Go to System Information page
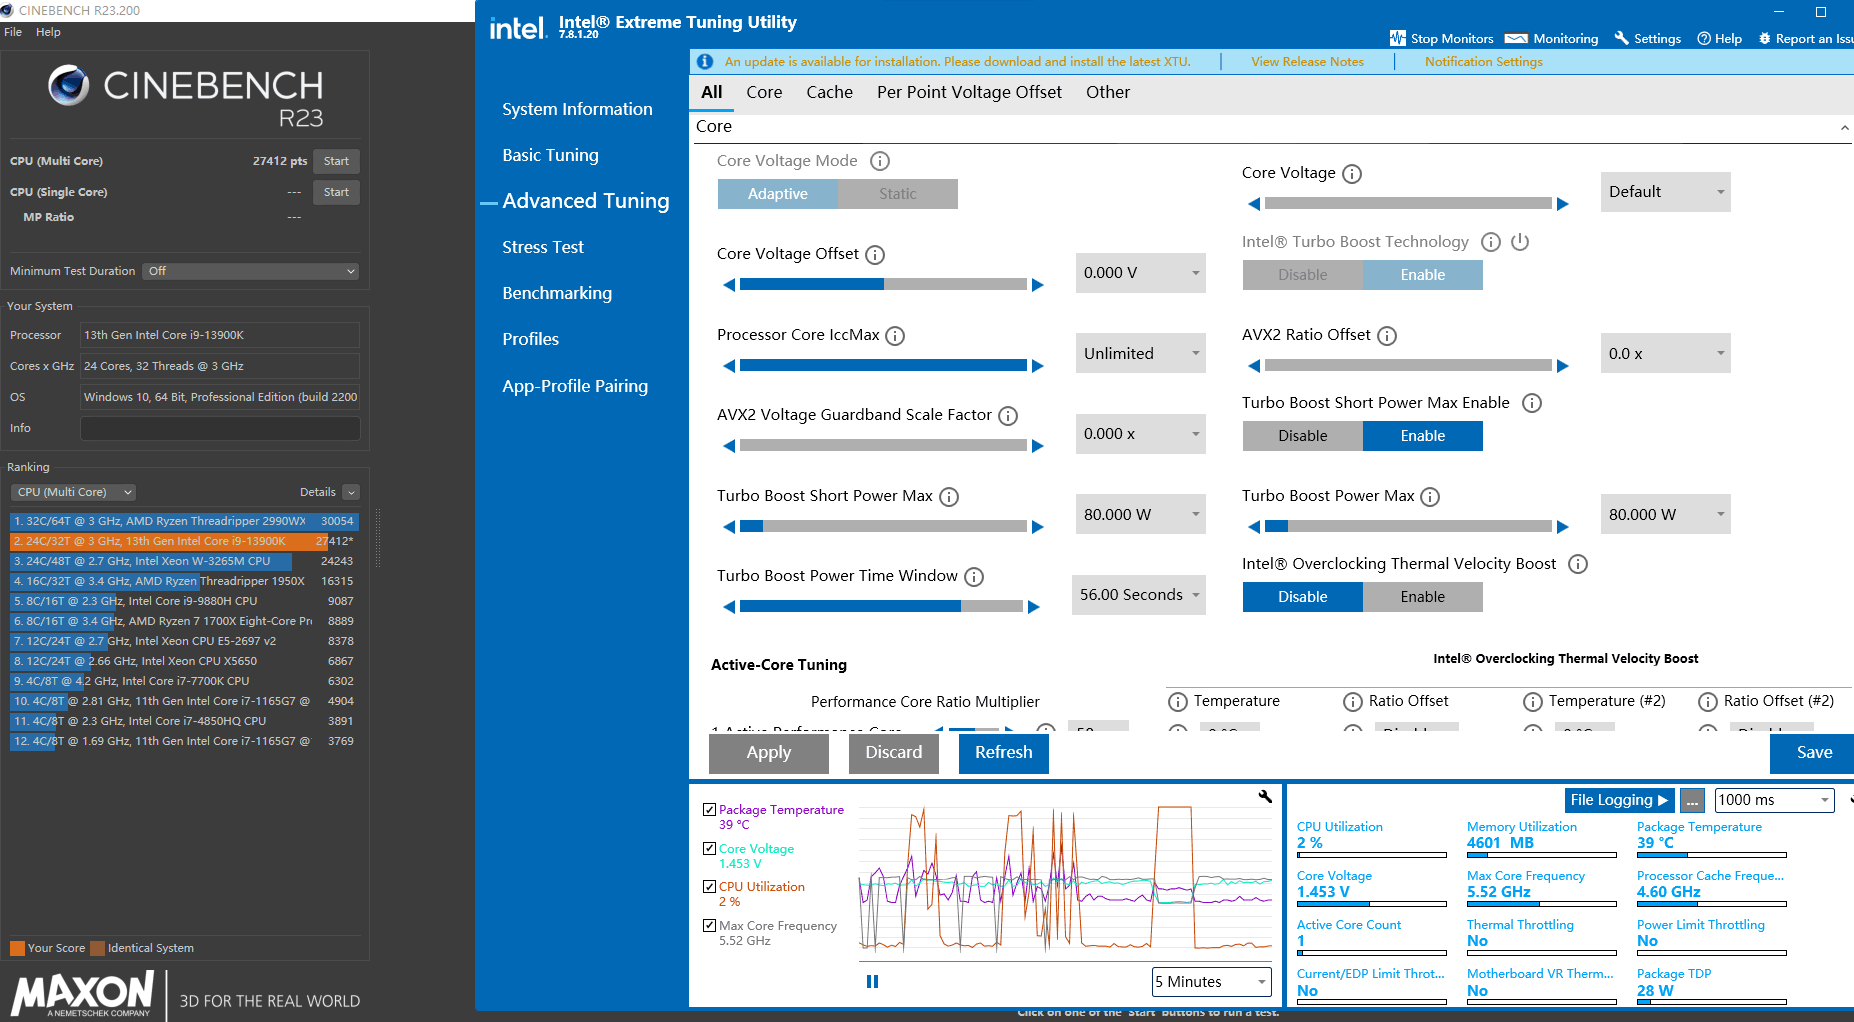 577,110
